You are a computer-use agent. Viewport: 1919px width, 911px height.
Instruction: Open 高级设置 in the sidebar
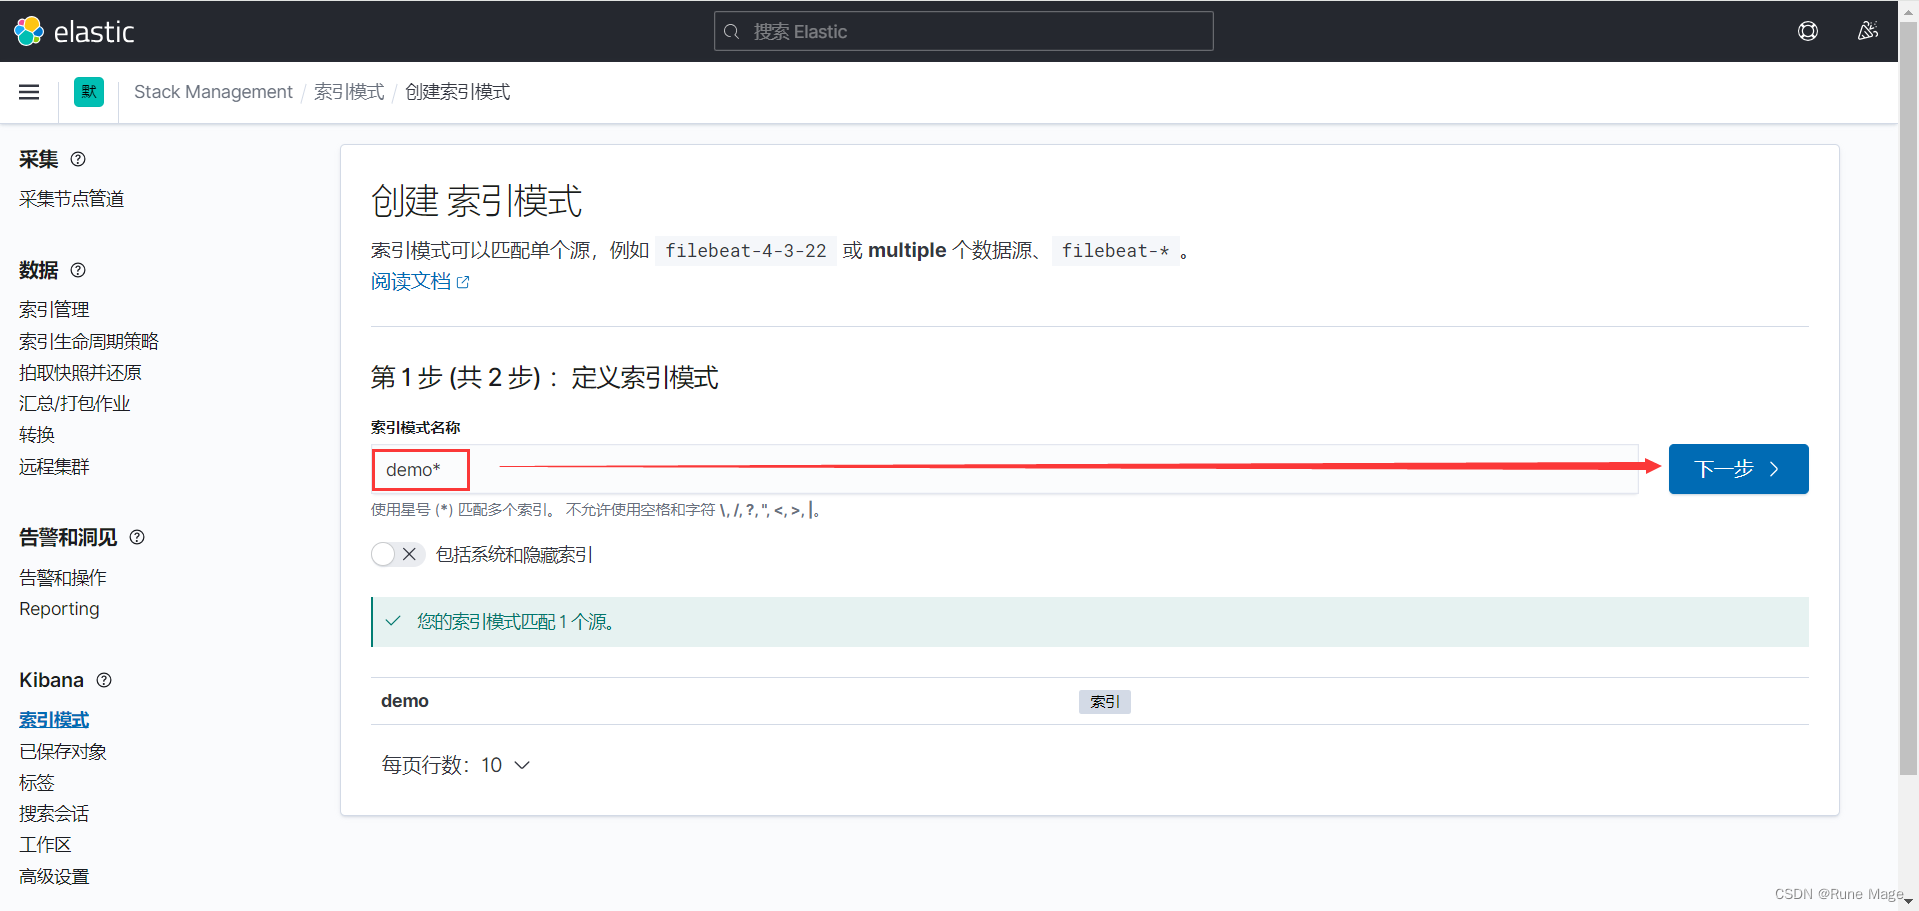pyautogui.click(x=54, y=877)
